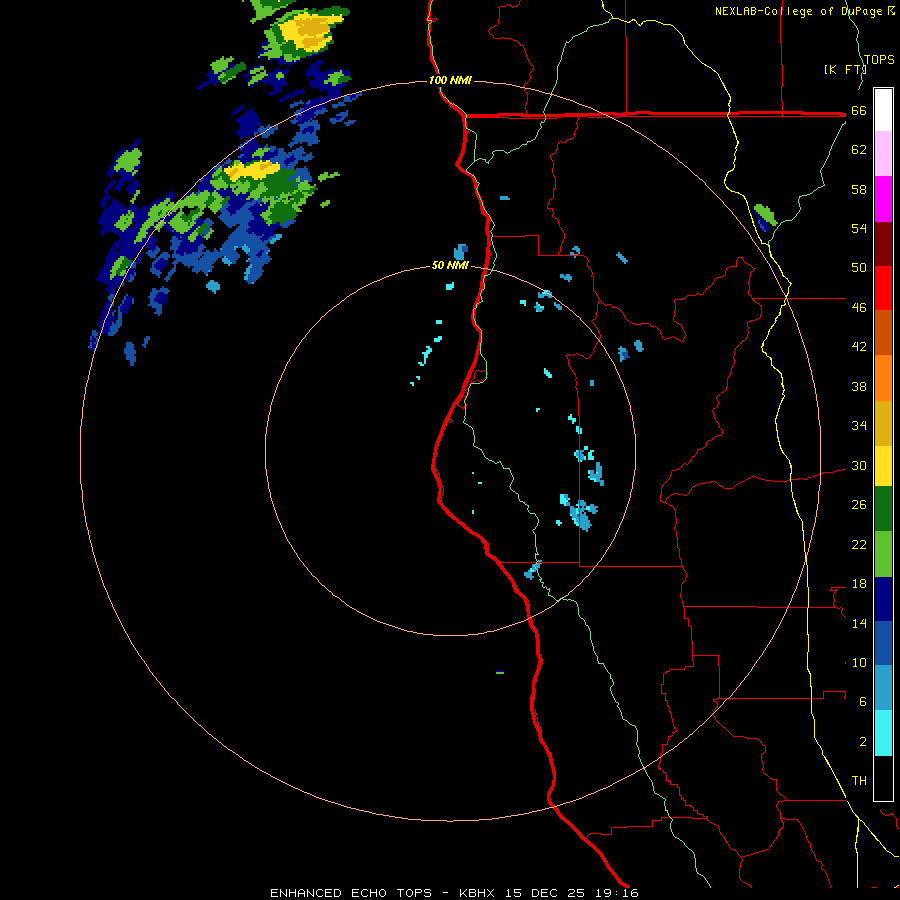Screen dimensions: 900x900
Task: Click the "14" legend value
Action: coord(859,623)
